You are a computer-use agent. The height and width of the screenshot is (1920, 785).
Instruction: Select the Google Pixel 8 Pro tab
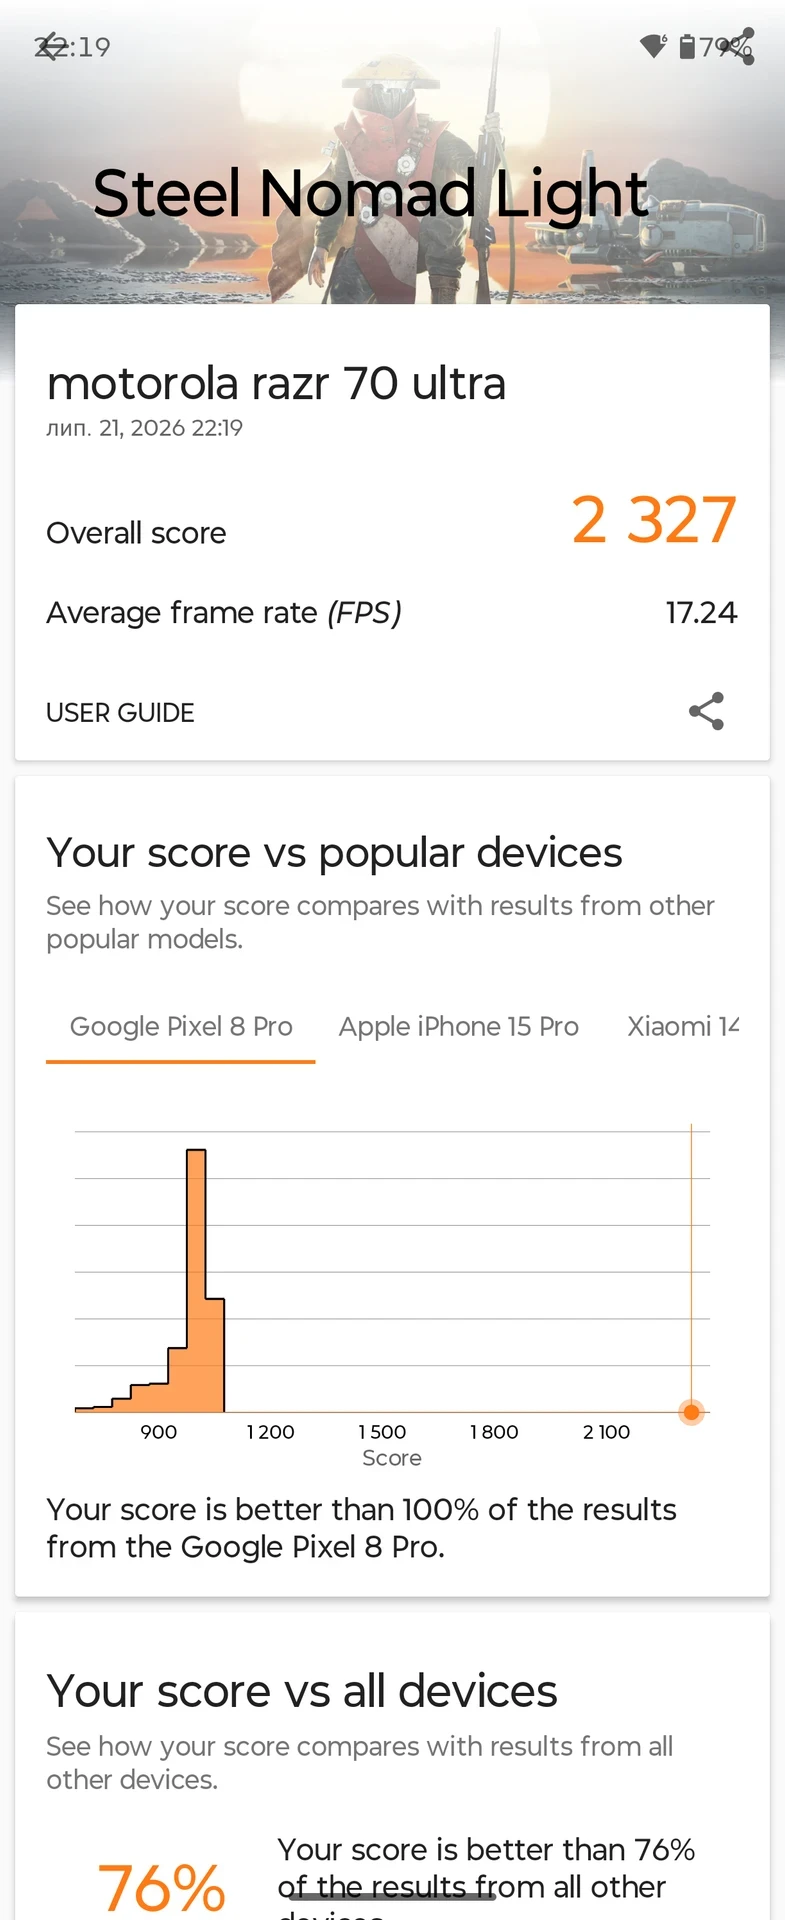[181, 1027]
